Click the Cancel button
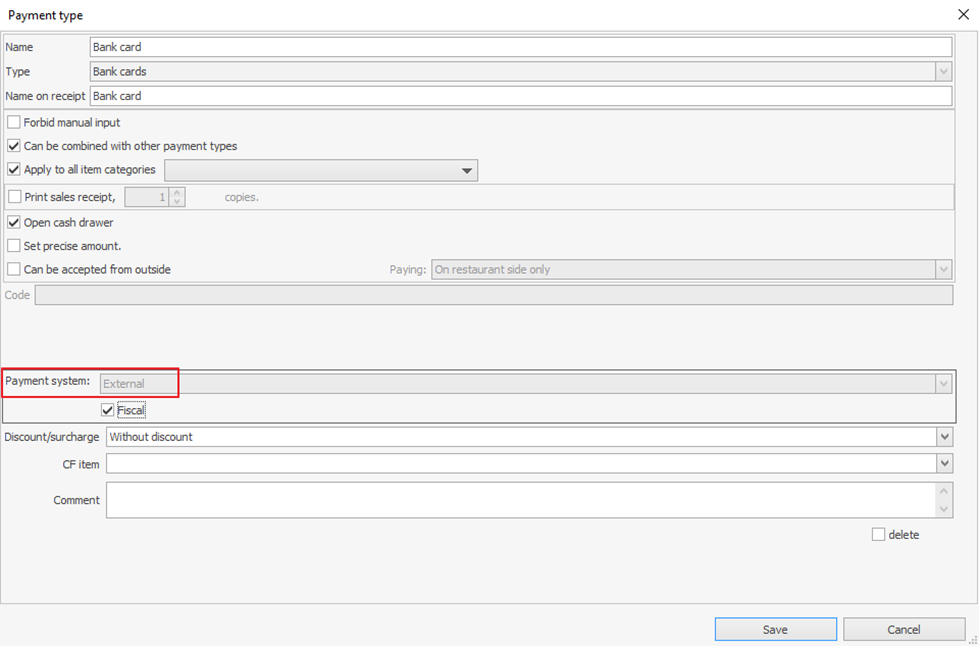 (x=903, y=629)
